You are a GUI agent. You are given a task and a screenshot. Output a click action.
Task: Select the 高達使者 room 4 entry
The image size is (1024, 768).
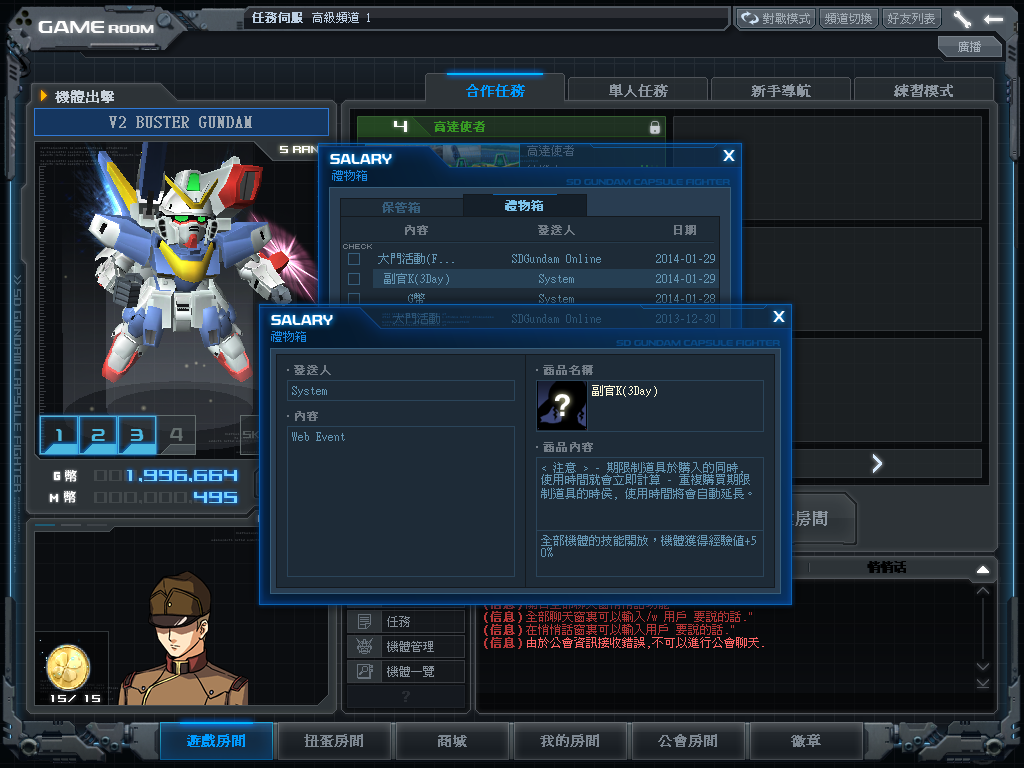511,127
